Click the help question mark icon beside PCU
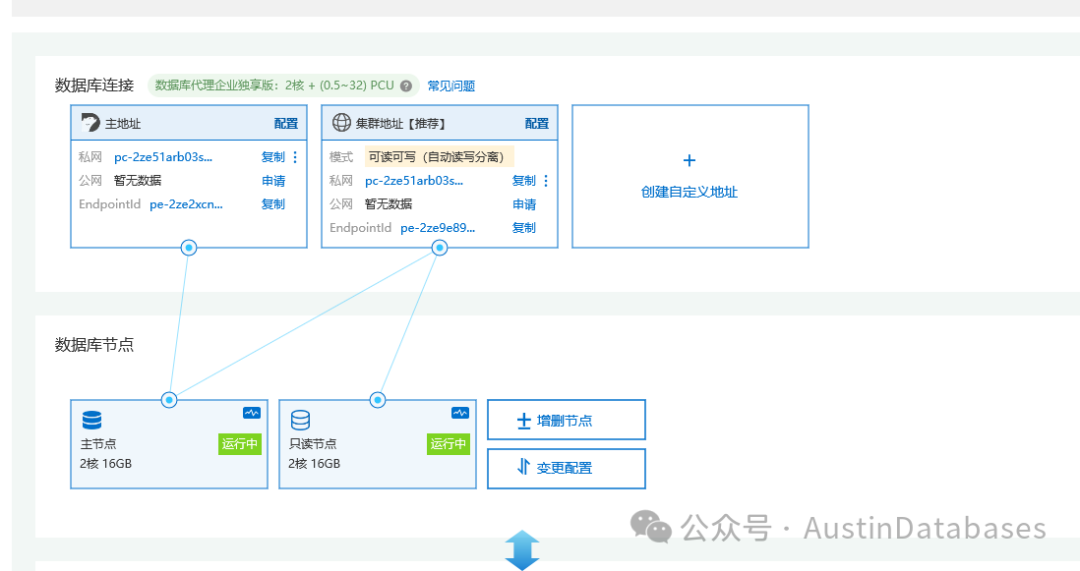The height and width of the screenshot is (571, 1080). (406, 85)
